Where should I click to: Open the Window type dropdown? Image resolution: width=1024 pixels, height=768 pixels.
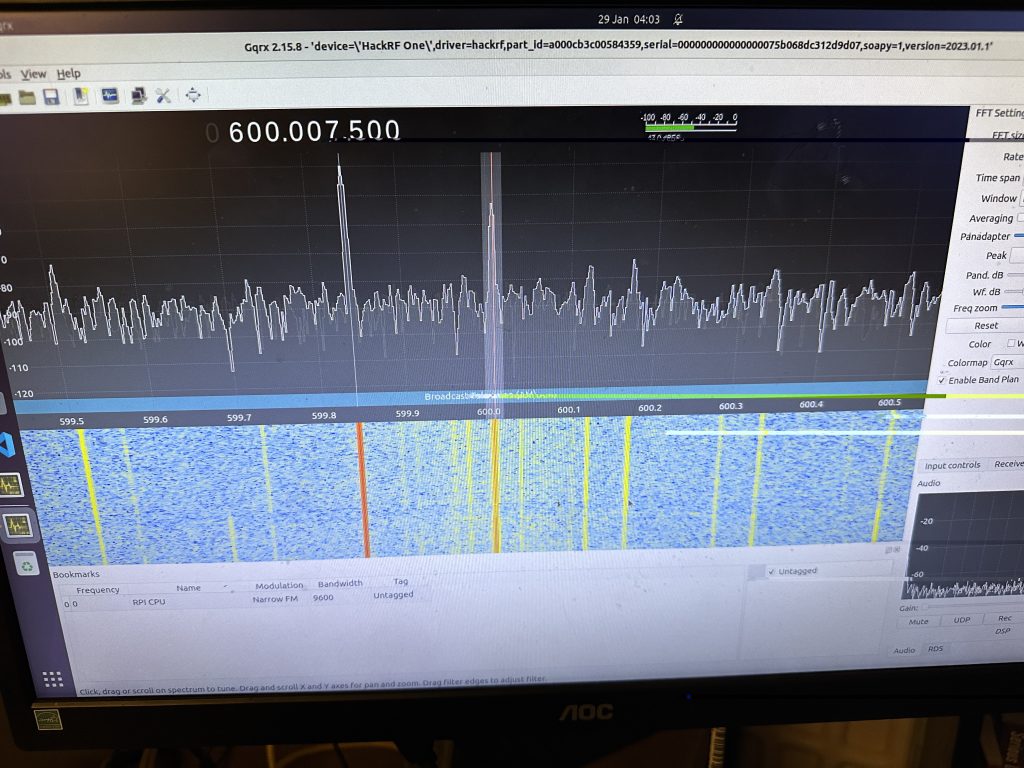click(x=1021, y=198)
